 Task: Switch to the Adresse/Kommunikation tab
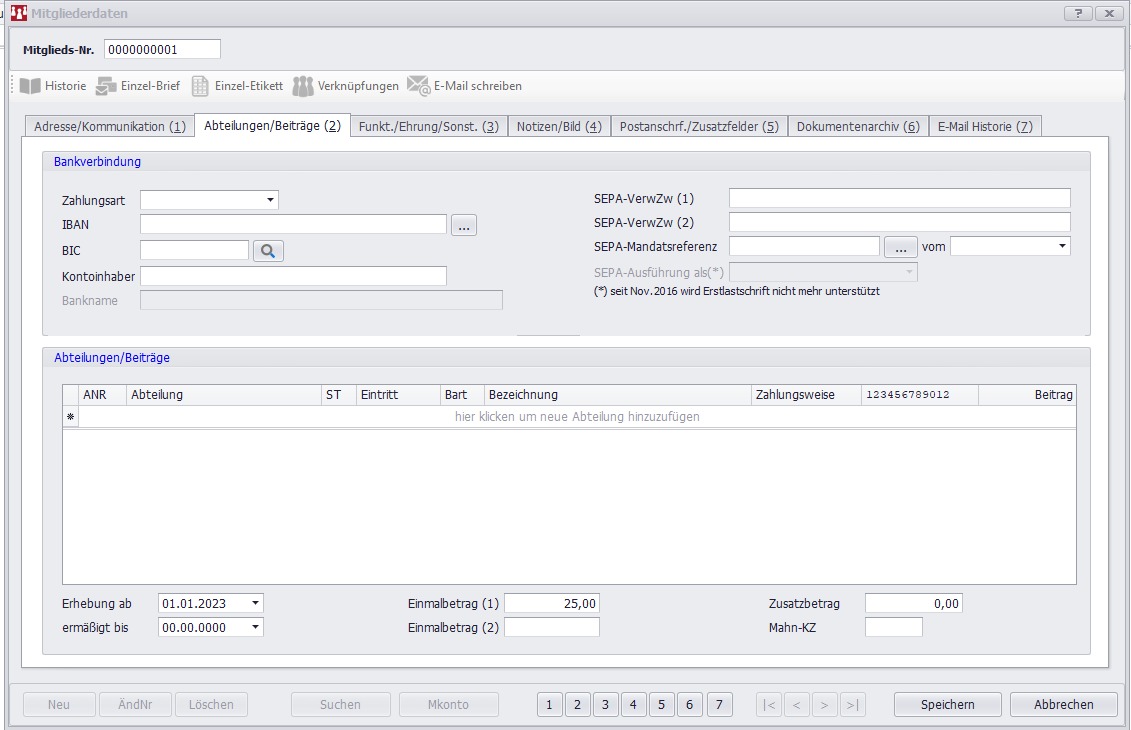coord(109,127)
